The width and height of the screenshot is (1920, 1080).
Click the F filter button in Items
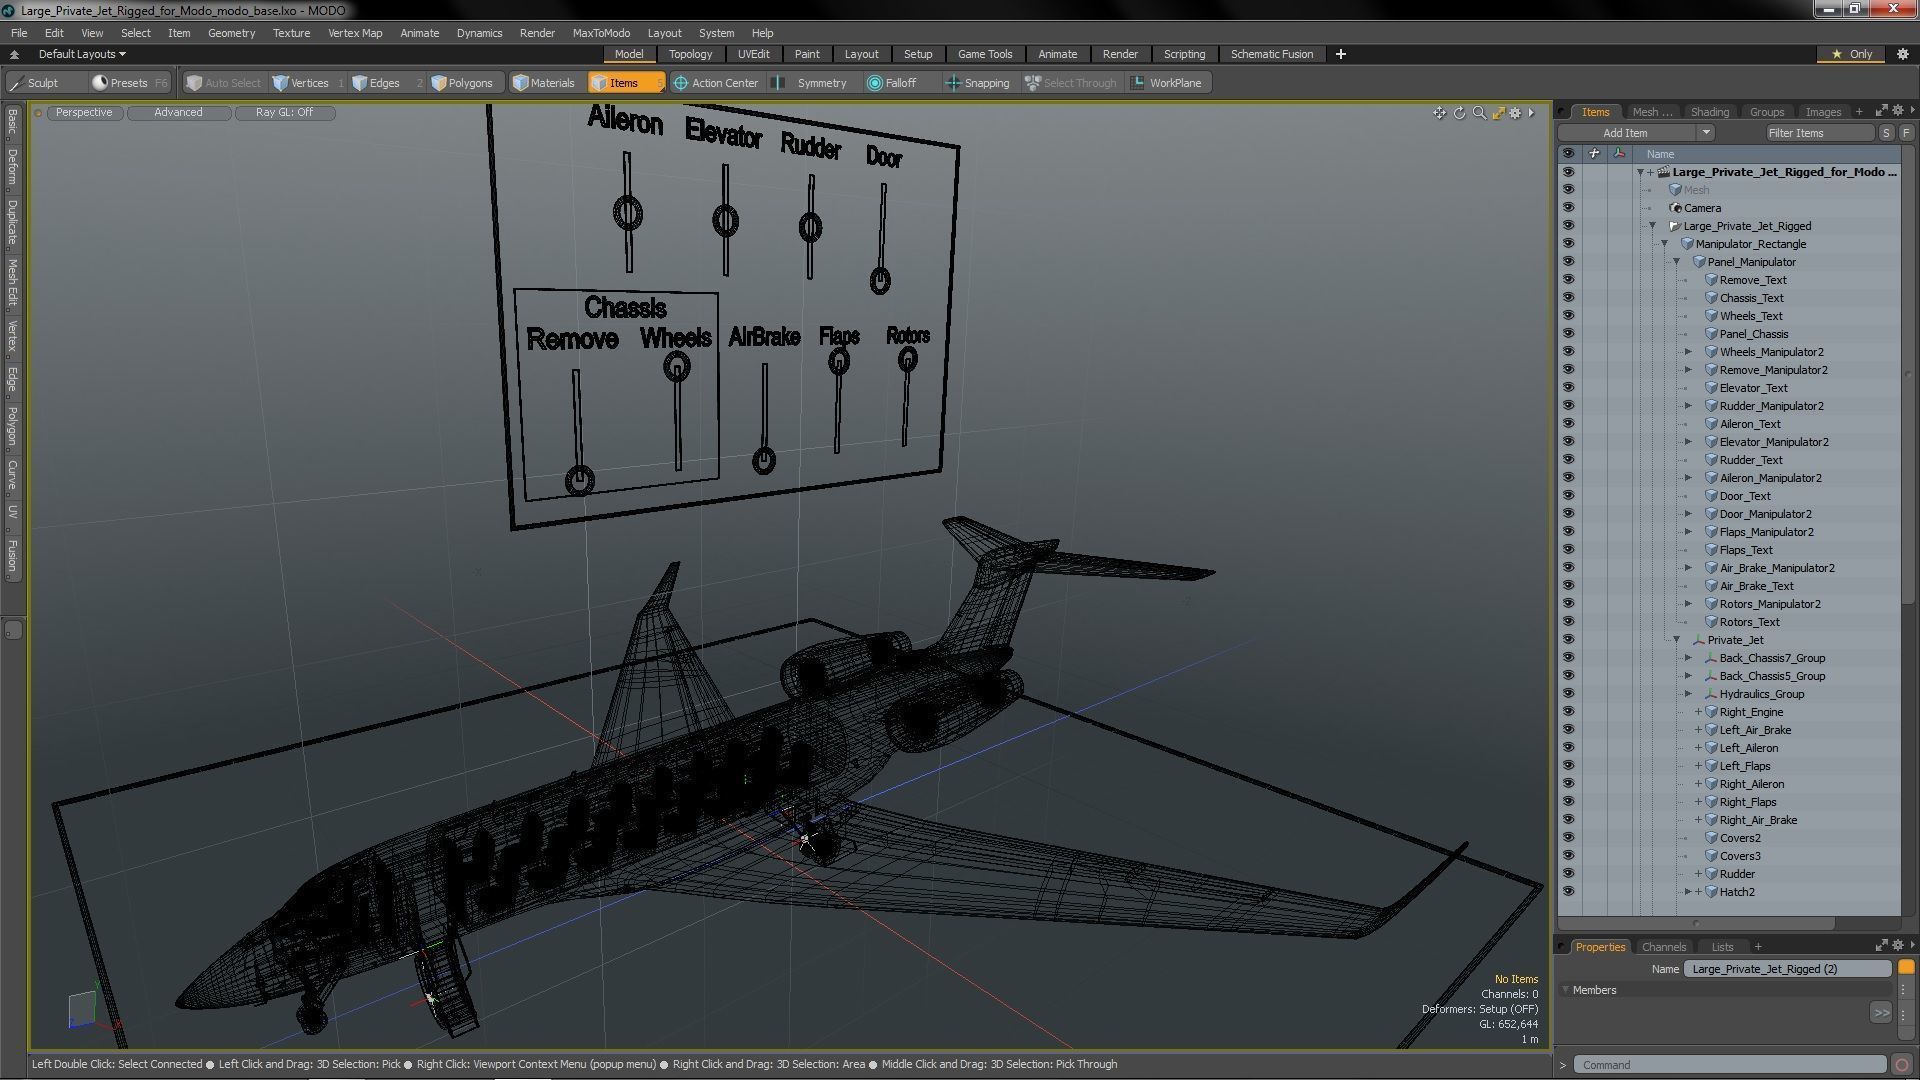pos(1906,133)
